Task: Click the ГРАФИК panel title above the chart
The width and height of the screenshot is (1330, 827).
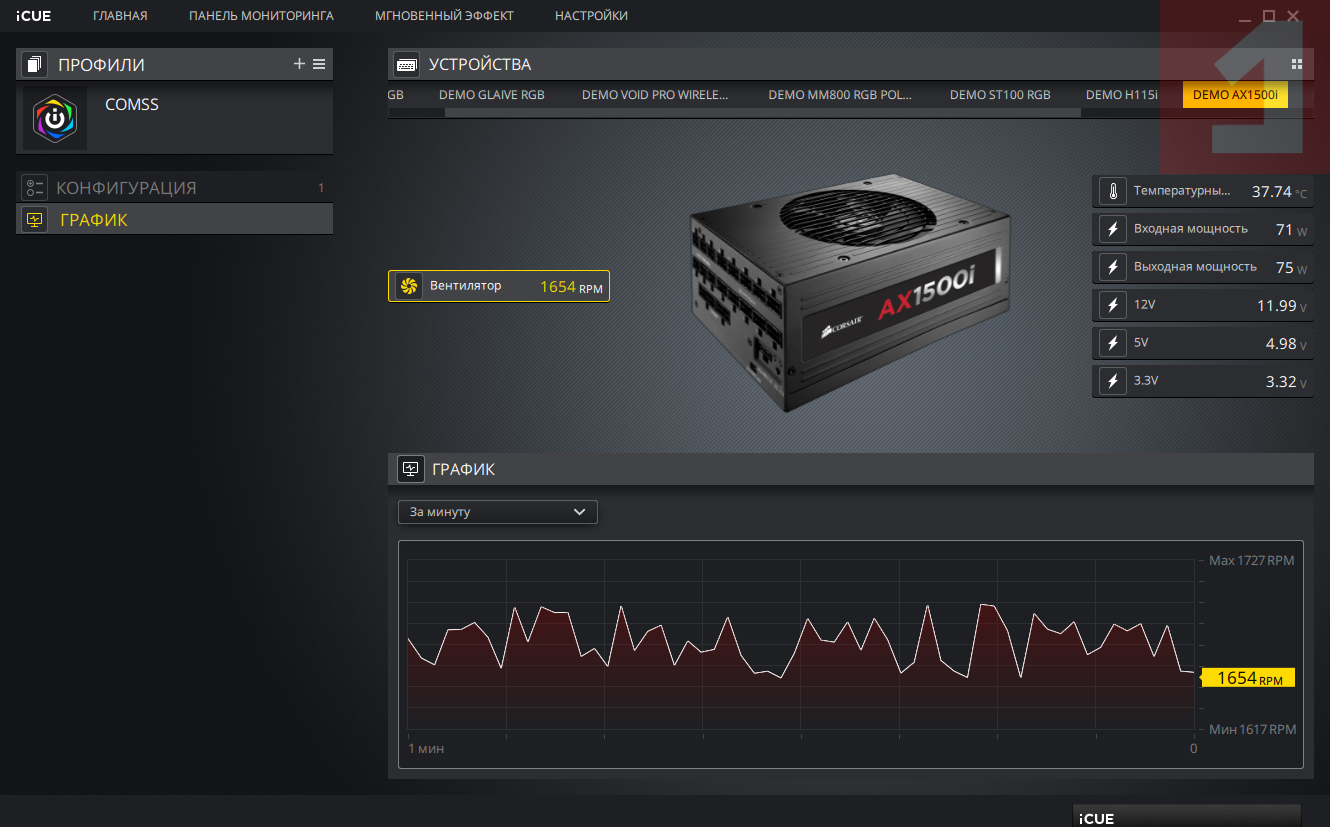Action: (463, 469)
